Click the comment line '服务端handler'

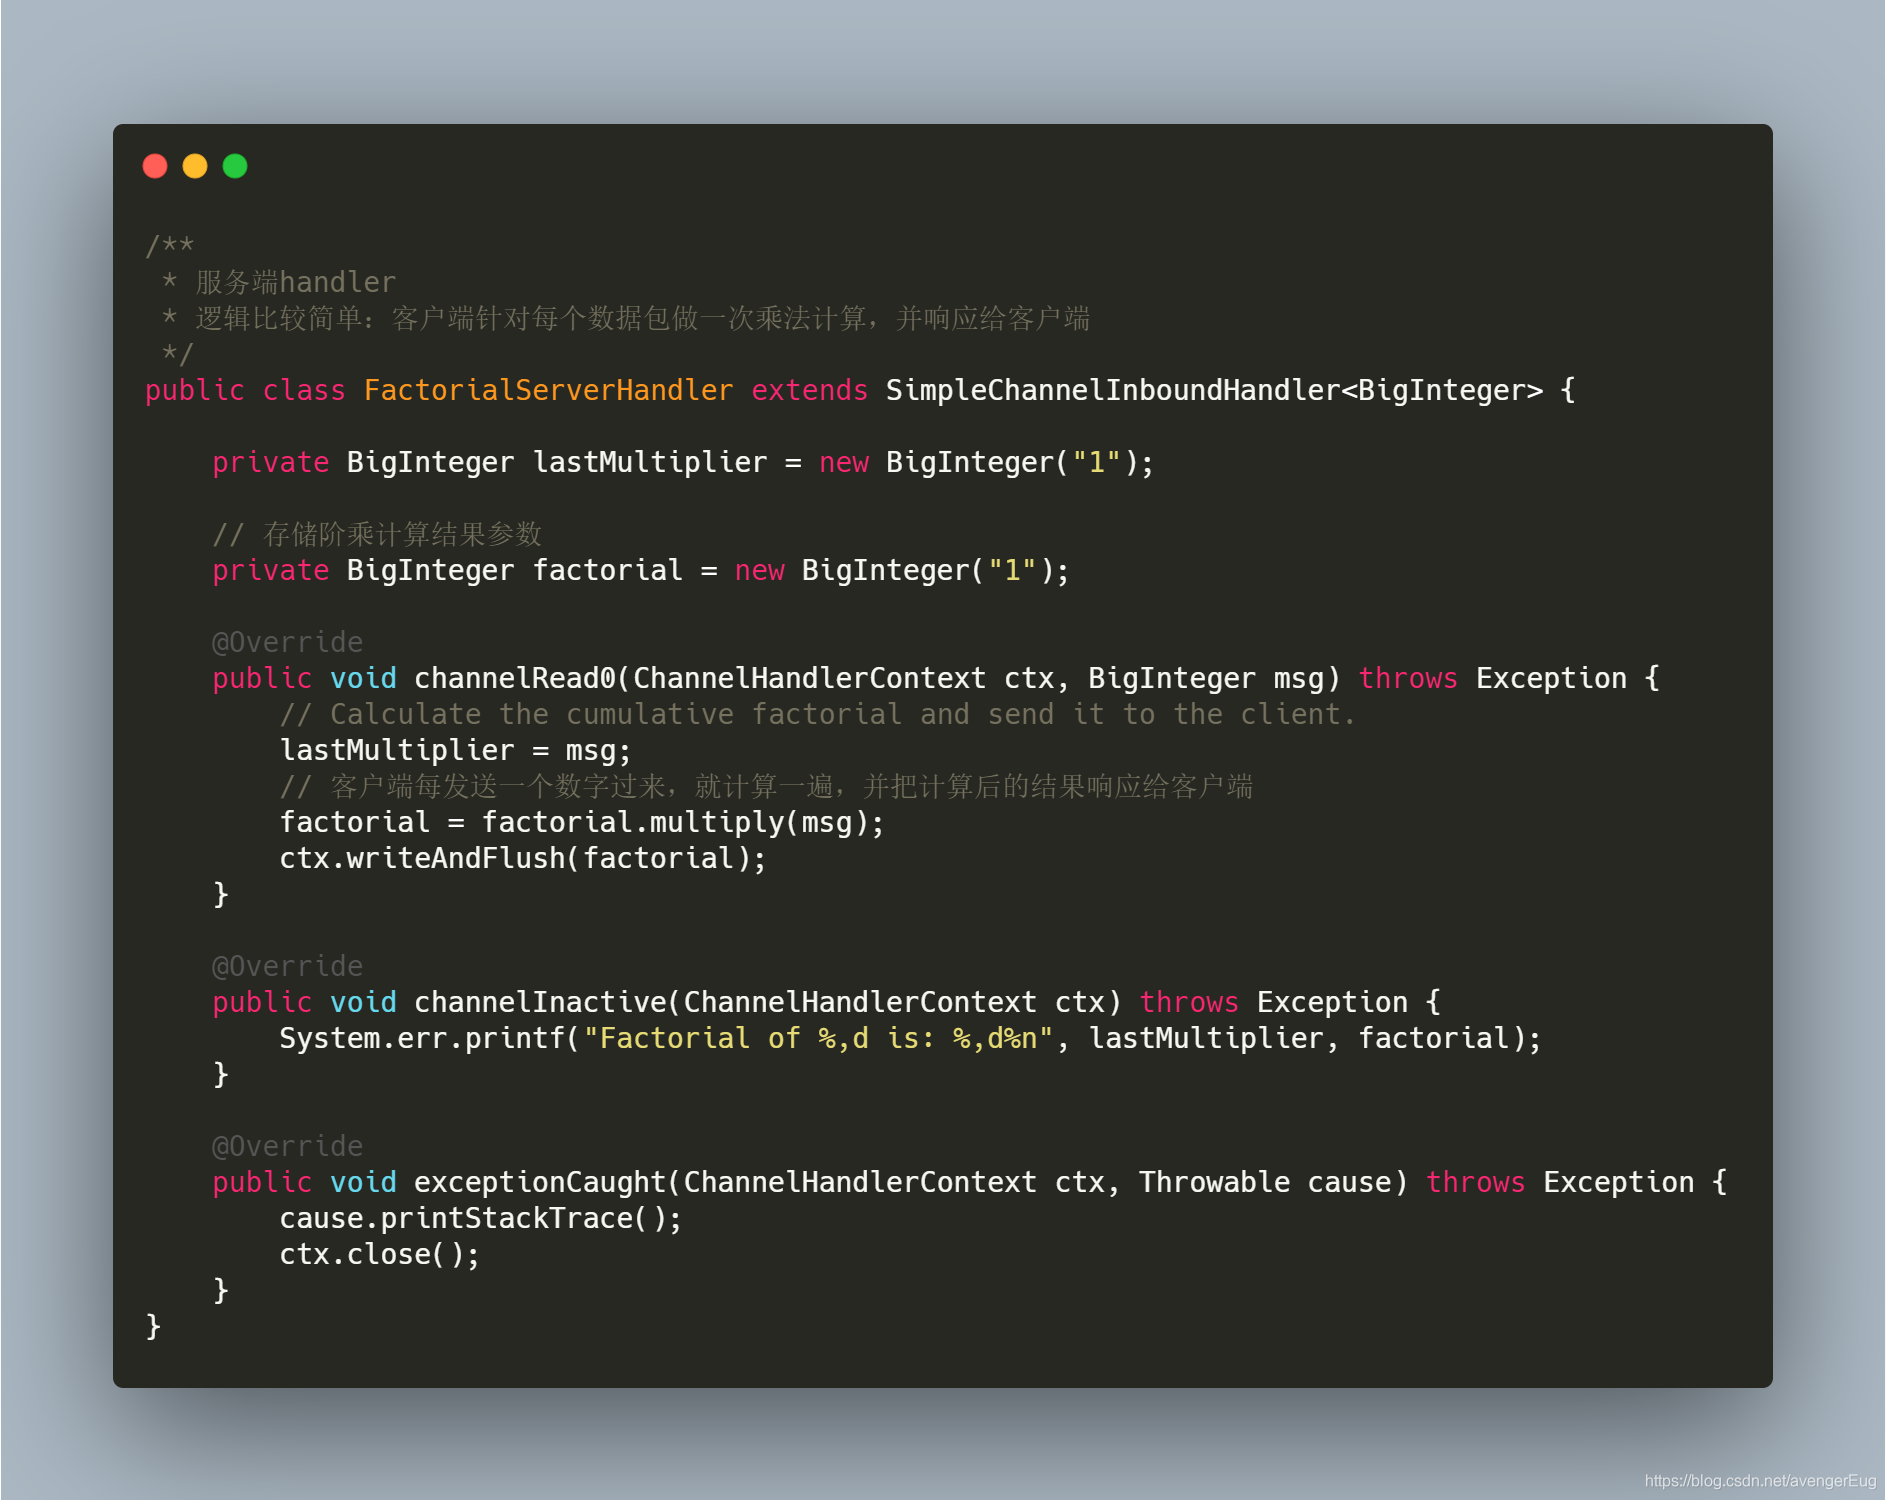(x=296, y=282)
